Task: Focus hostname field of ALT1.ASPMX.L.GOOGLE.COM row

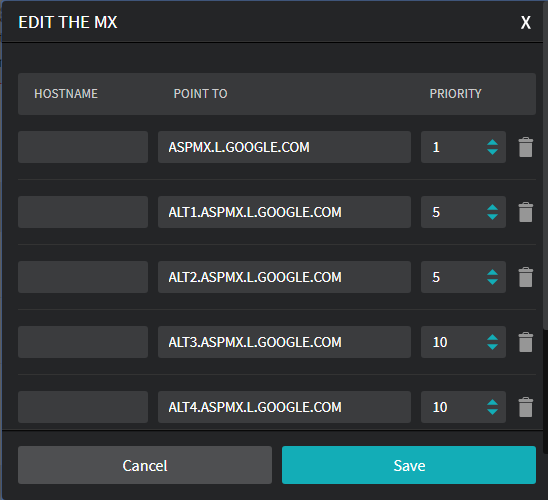Action: pyautogui.click(x=83, y=212)
